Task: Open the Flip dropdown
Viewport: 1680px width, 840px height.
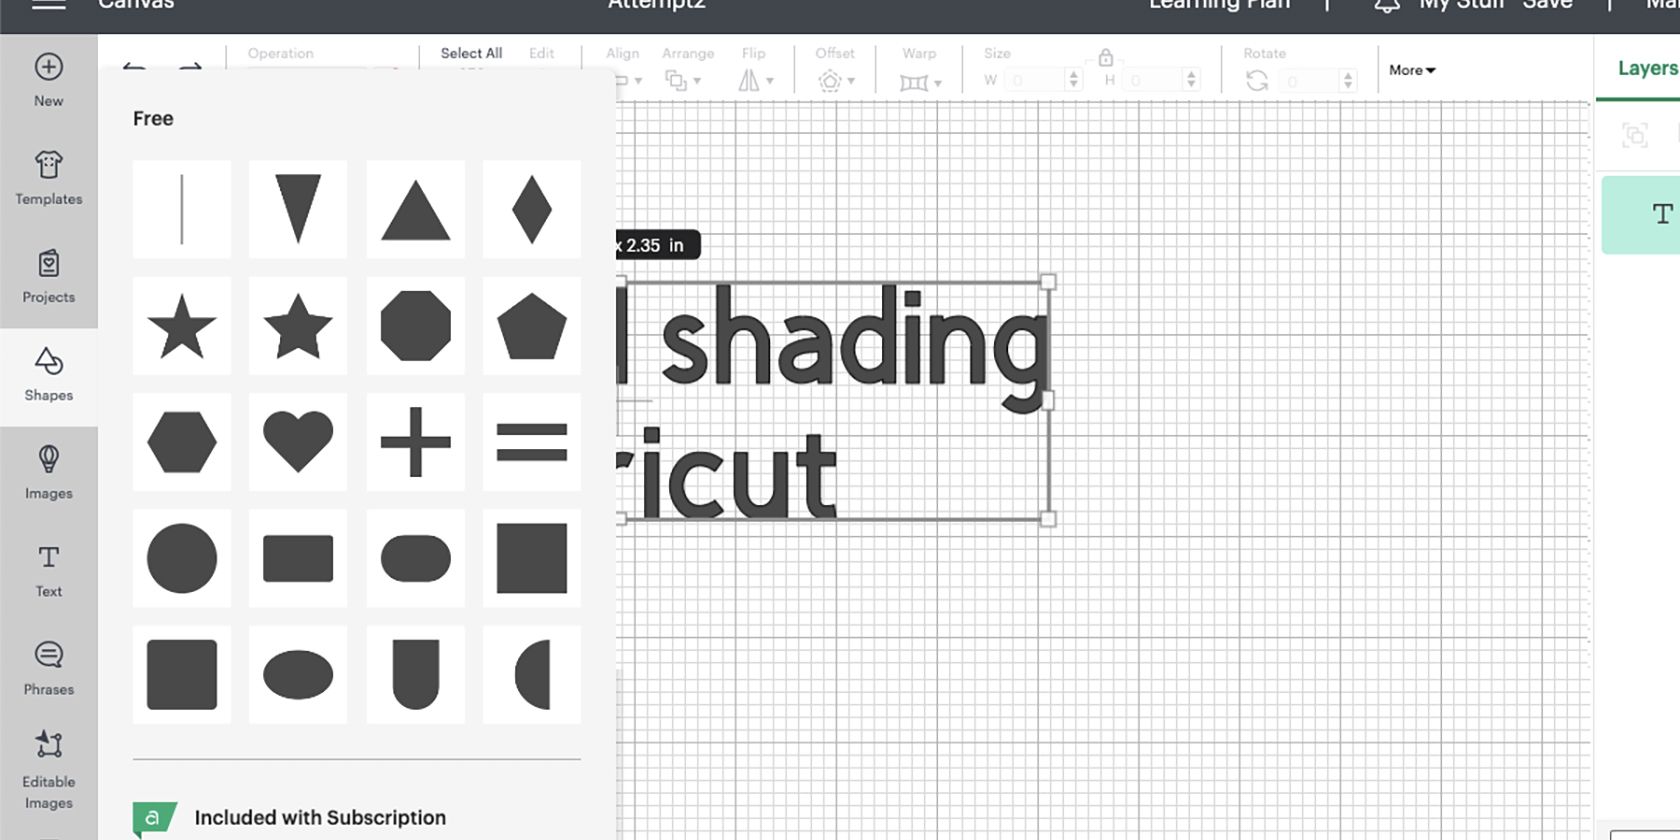Action: pyautogui.click(x=754, y=80)
